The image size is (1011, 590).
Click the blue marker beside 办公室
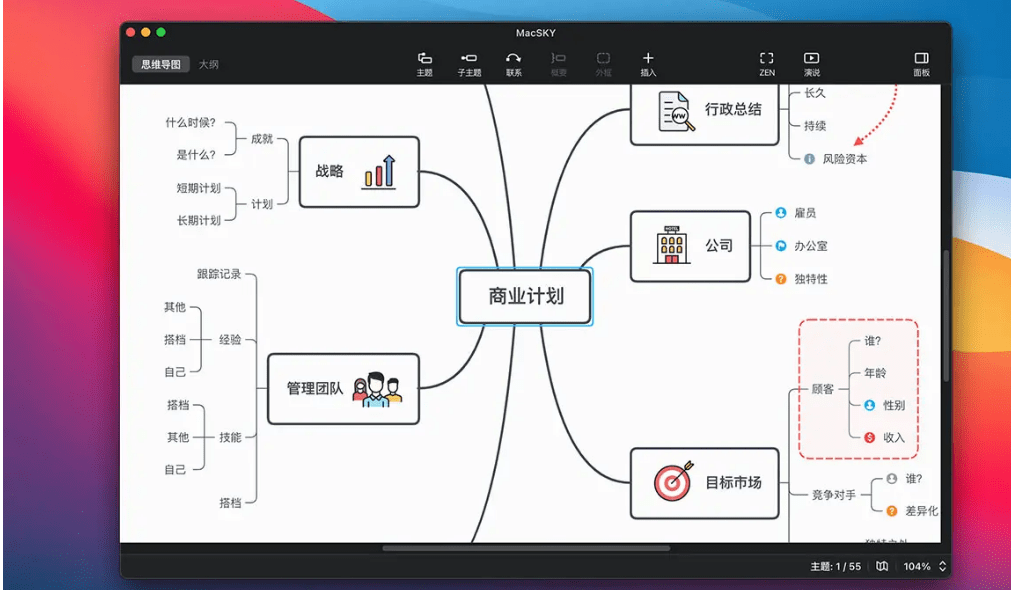click(781, 246)
